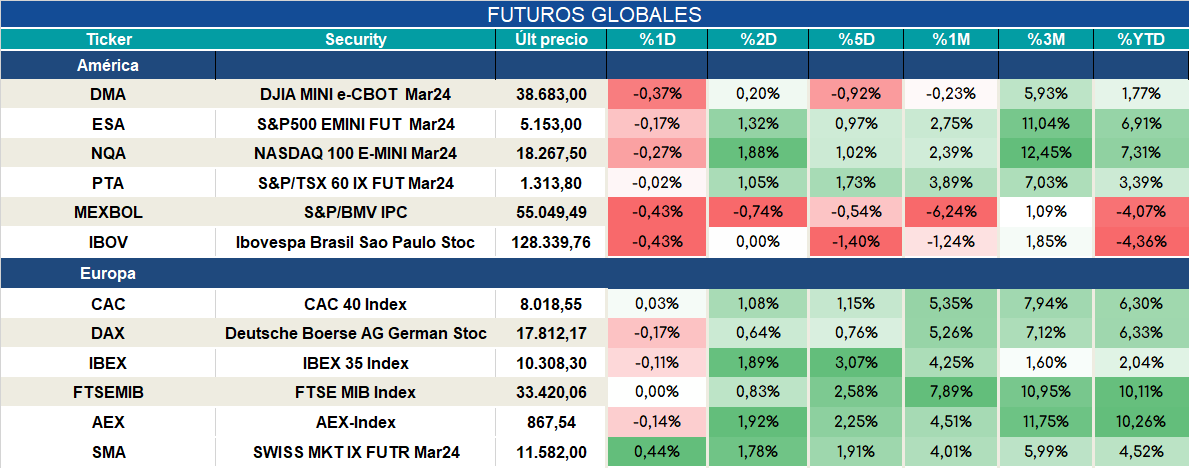Click the Ticker column header
Viewport: 1189px width, 468px height.
coord(108,40)
